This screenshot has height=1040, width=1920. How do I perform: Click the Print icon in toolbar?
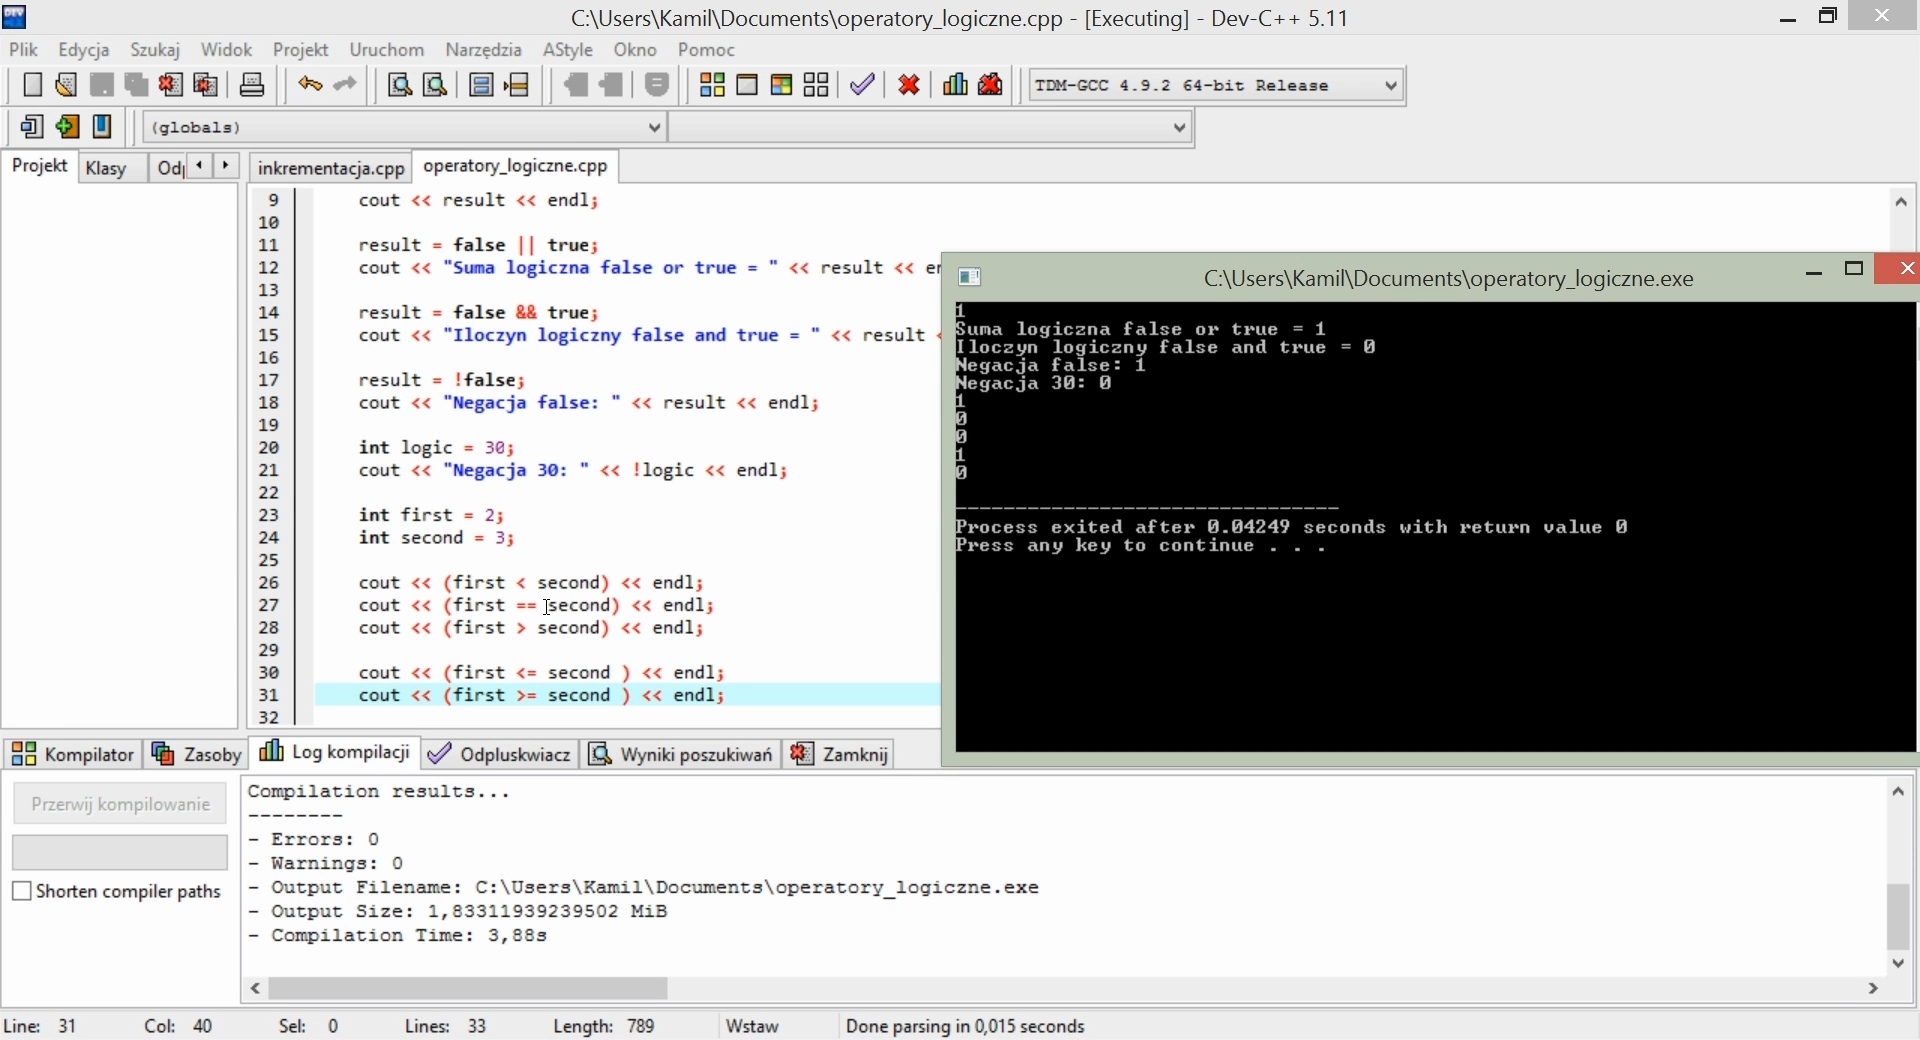point(253,86)
